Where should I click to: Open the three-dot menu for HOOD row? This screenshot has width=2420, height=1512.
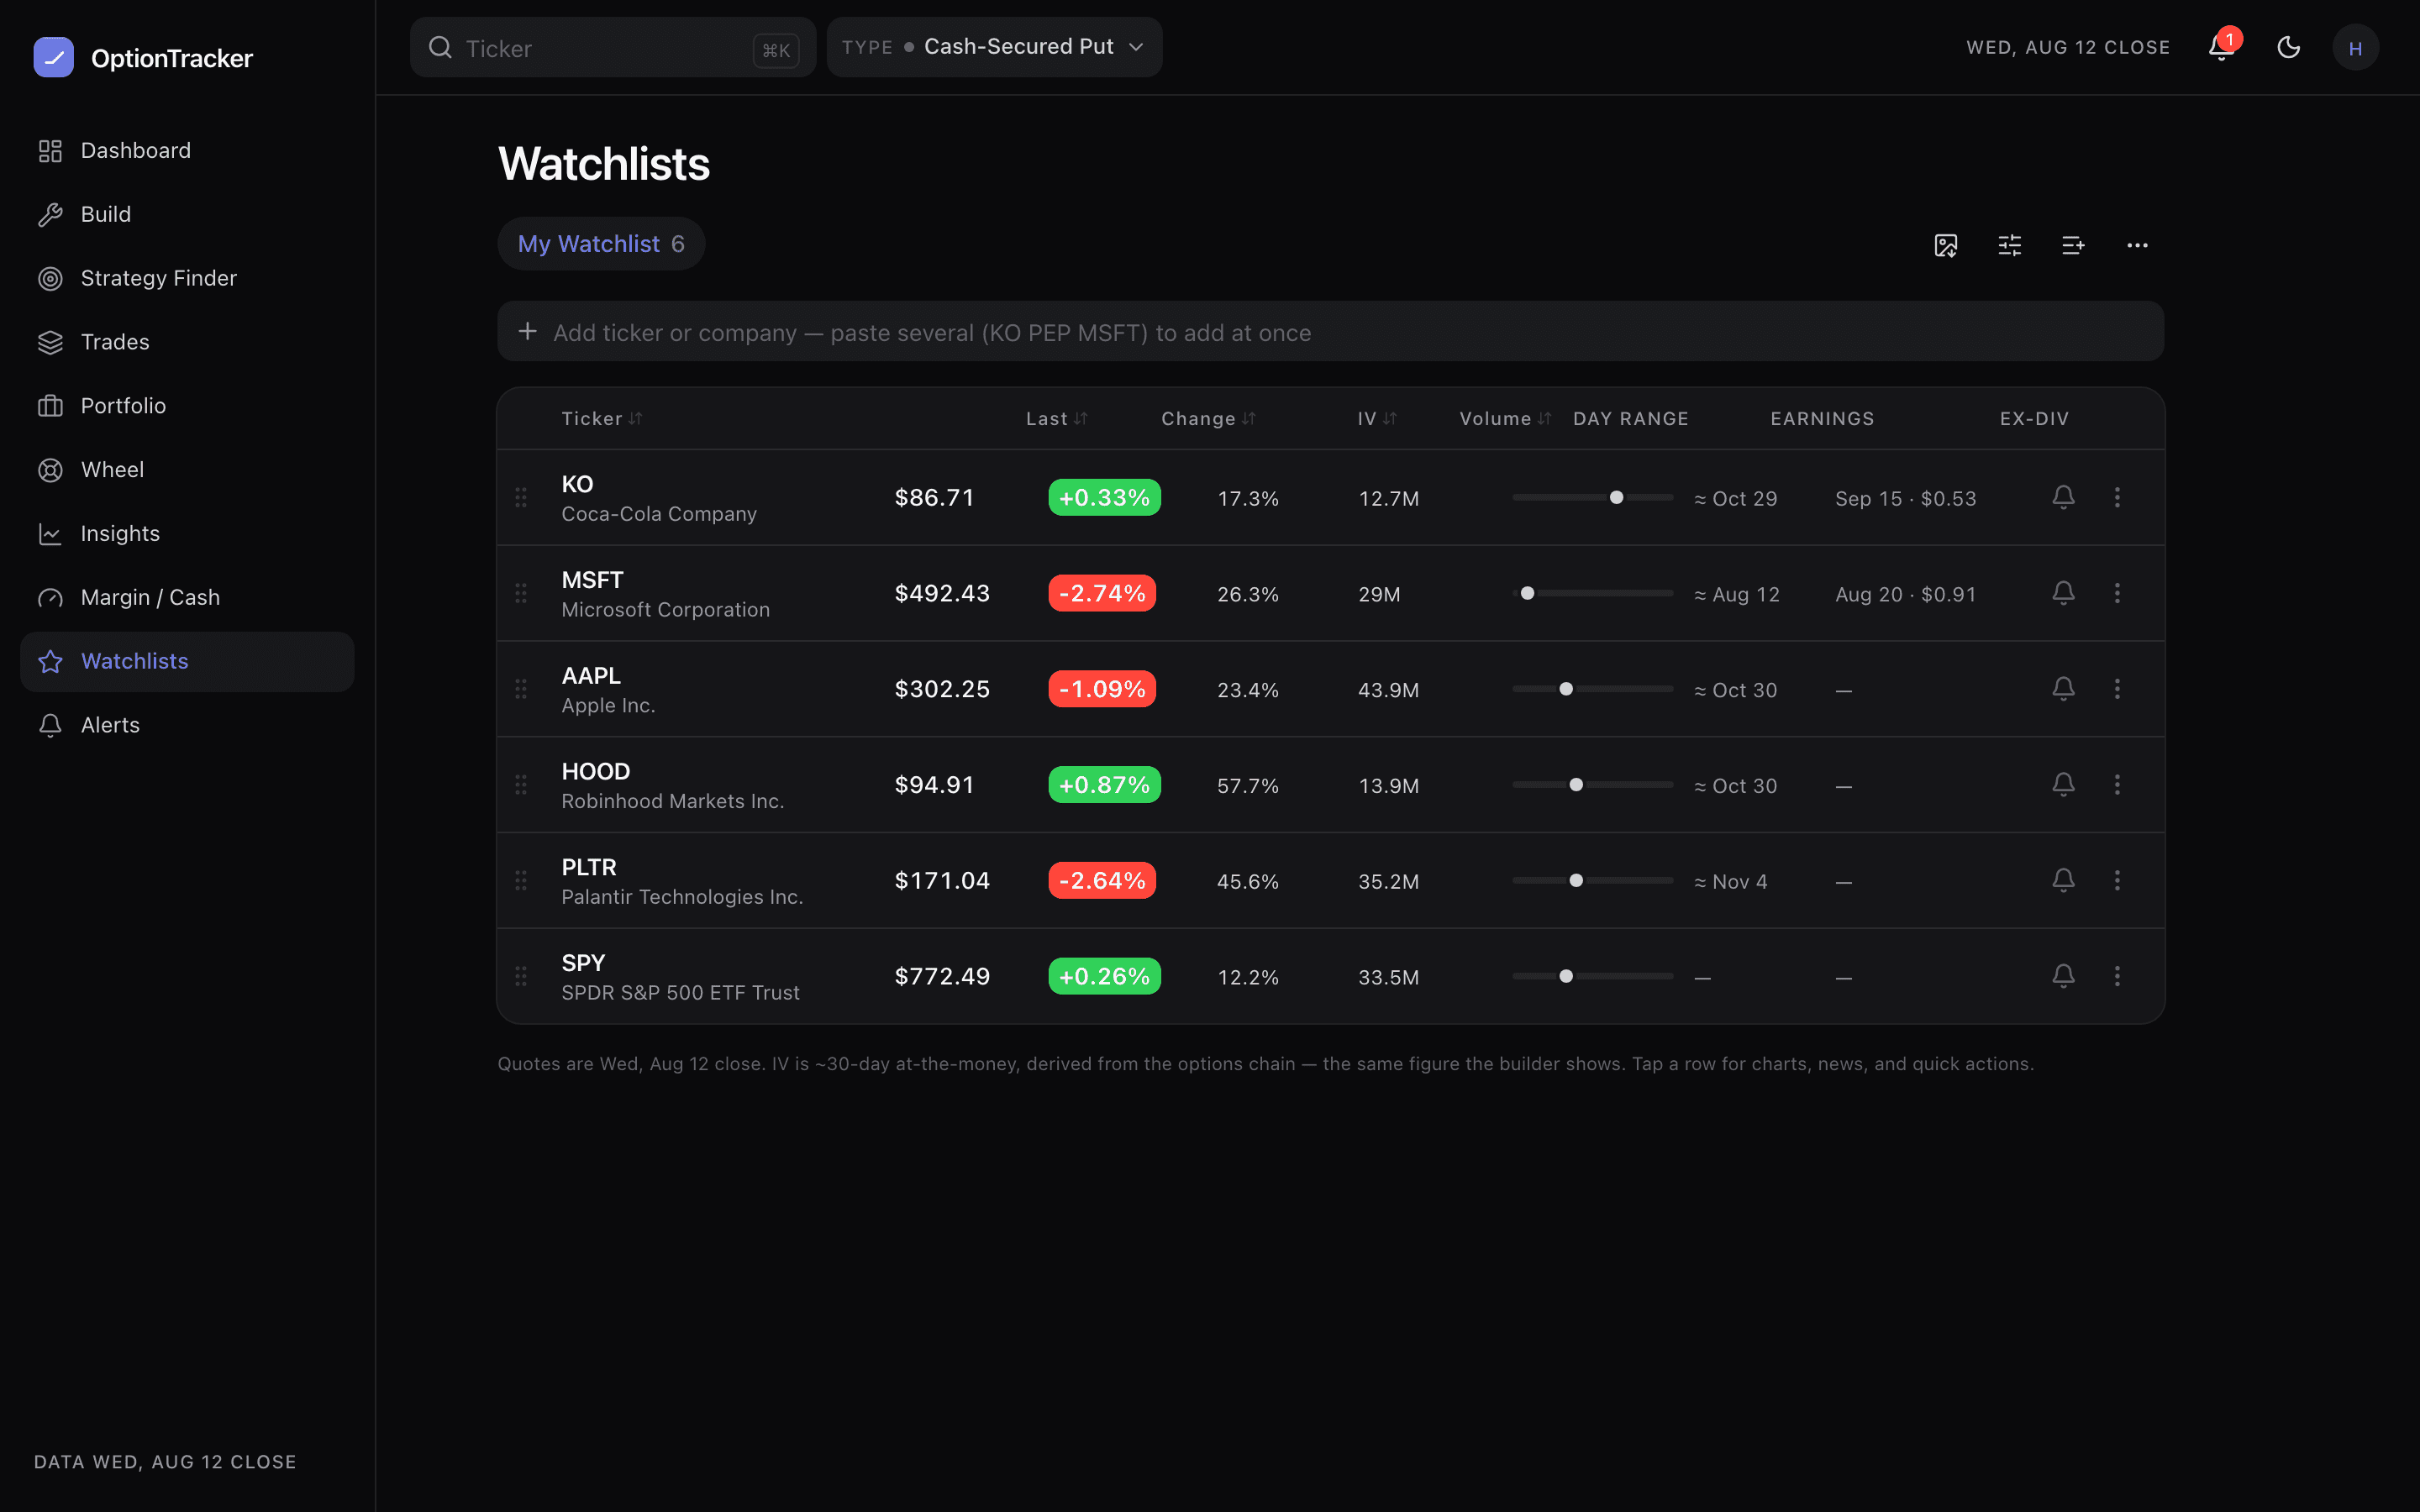2117,785
